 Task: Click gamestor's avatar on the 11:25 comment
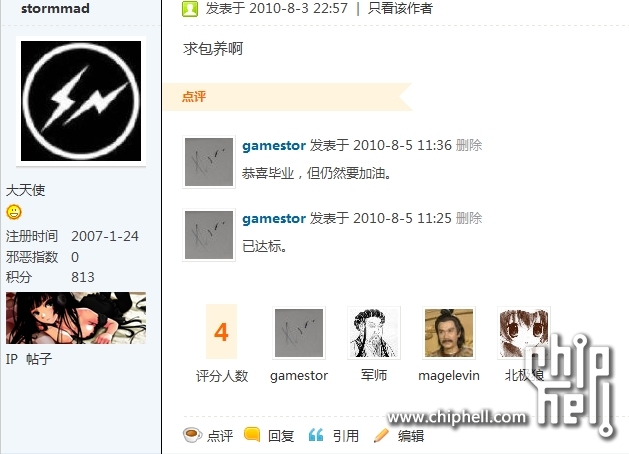(209, 235)
